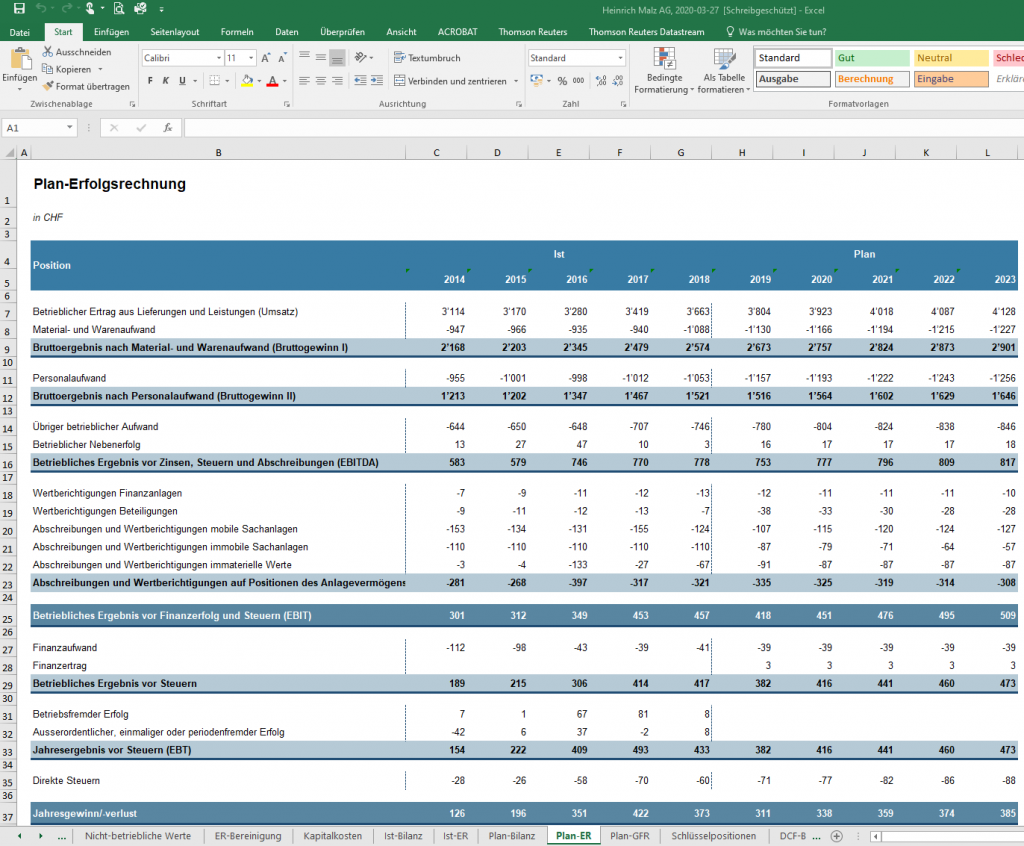This screenshot has width=1024, height=846.
Task: Apply the Gut cell style
Action: coord(872,57)
